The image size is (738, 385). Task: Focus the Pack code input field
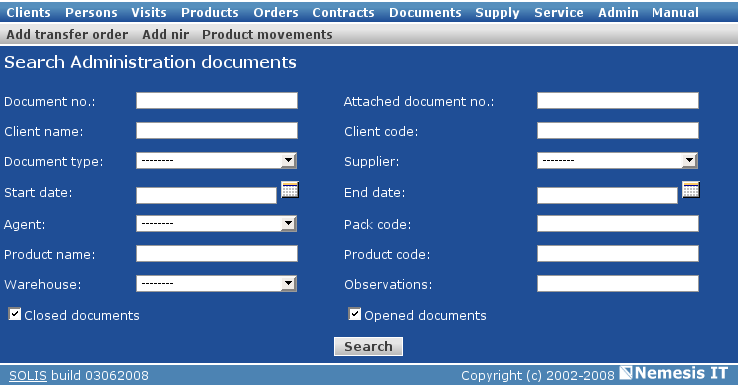[x=618, y=224]
